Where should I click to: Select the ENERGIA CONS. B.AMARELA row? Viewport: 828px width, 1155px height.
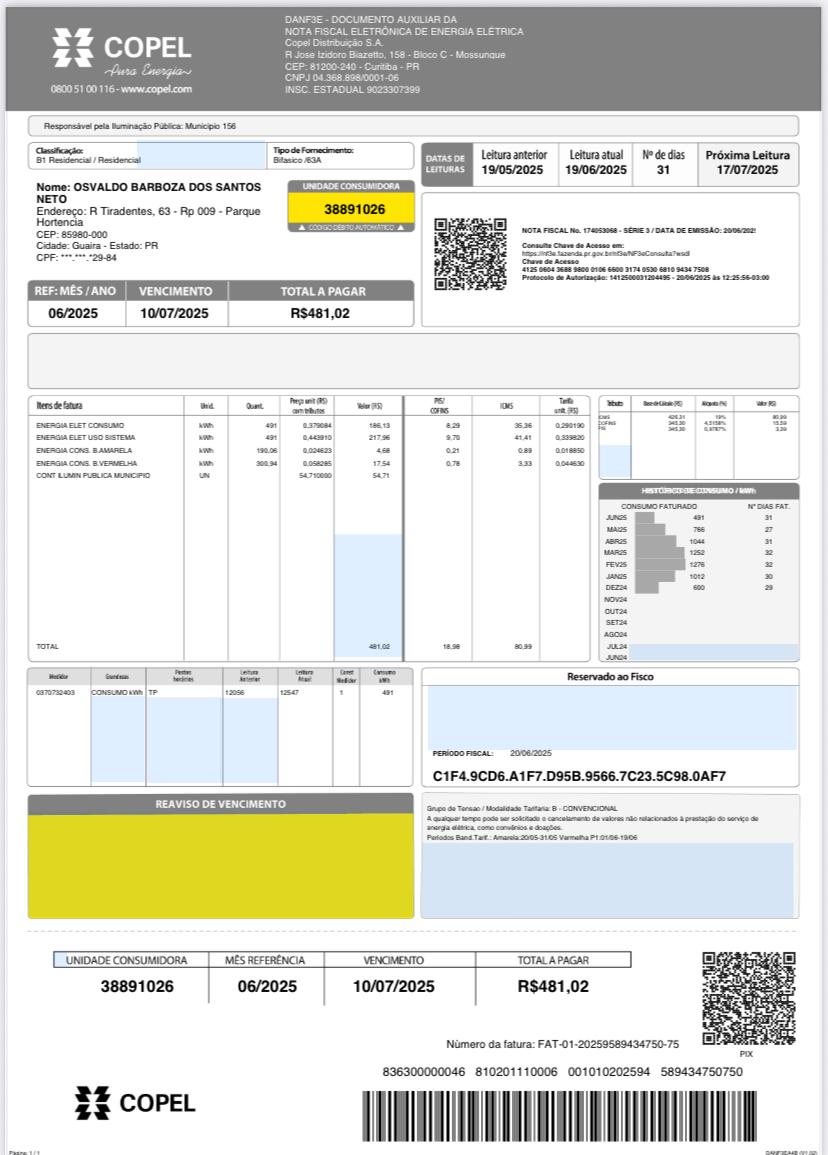point(310,450)
